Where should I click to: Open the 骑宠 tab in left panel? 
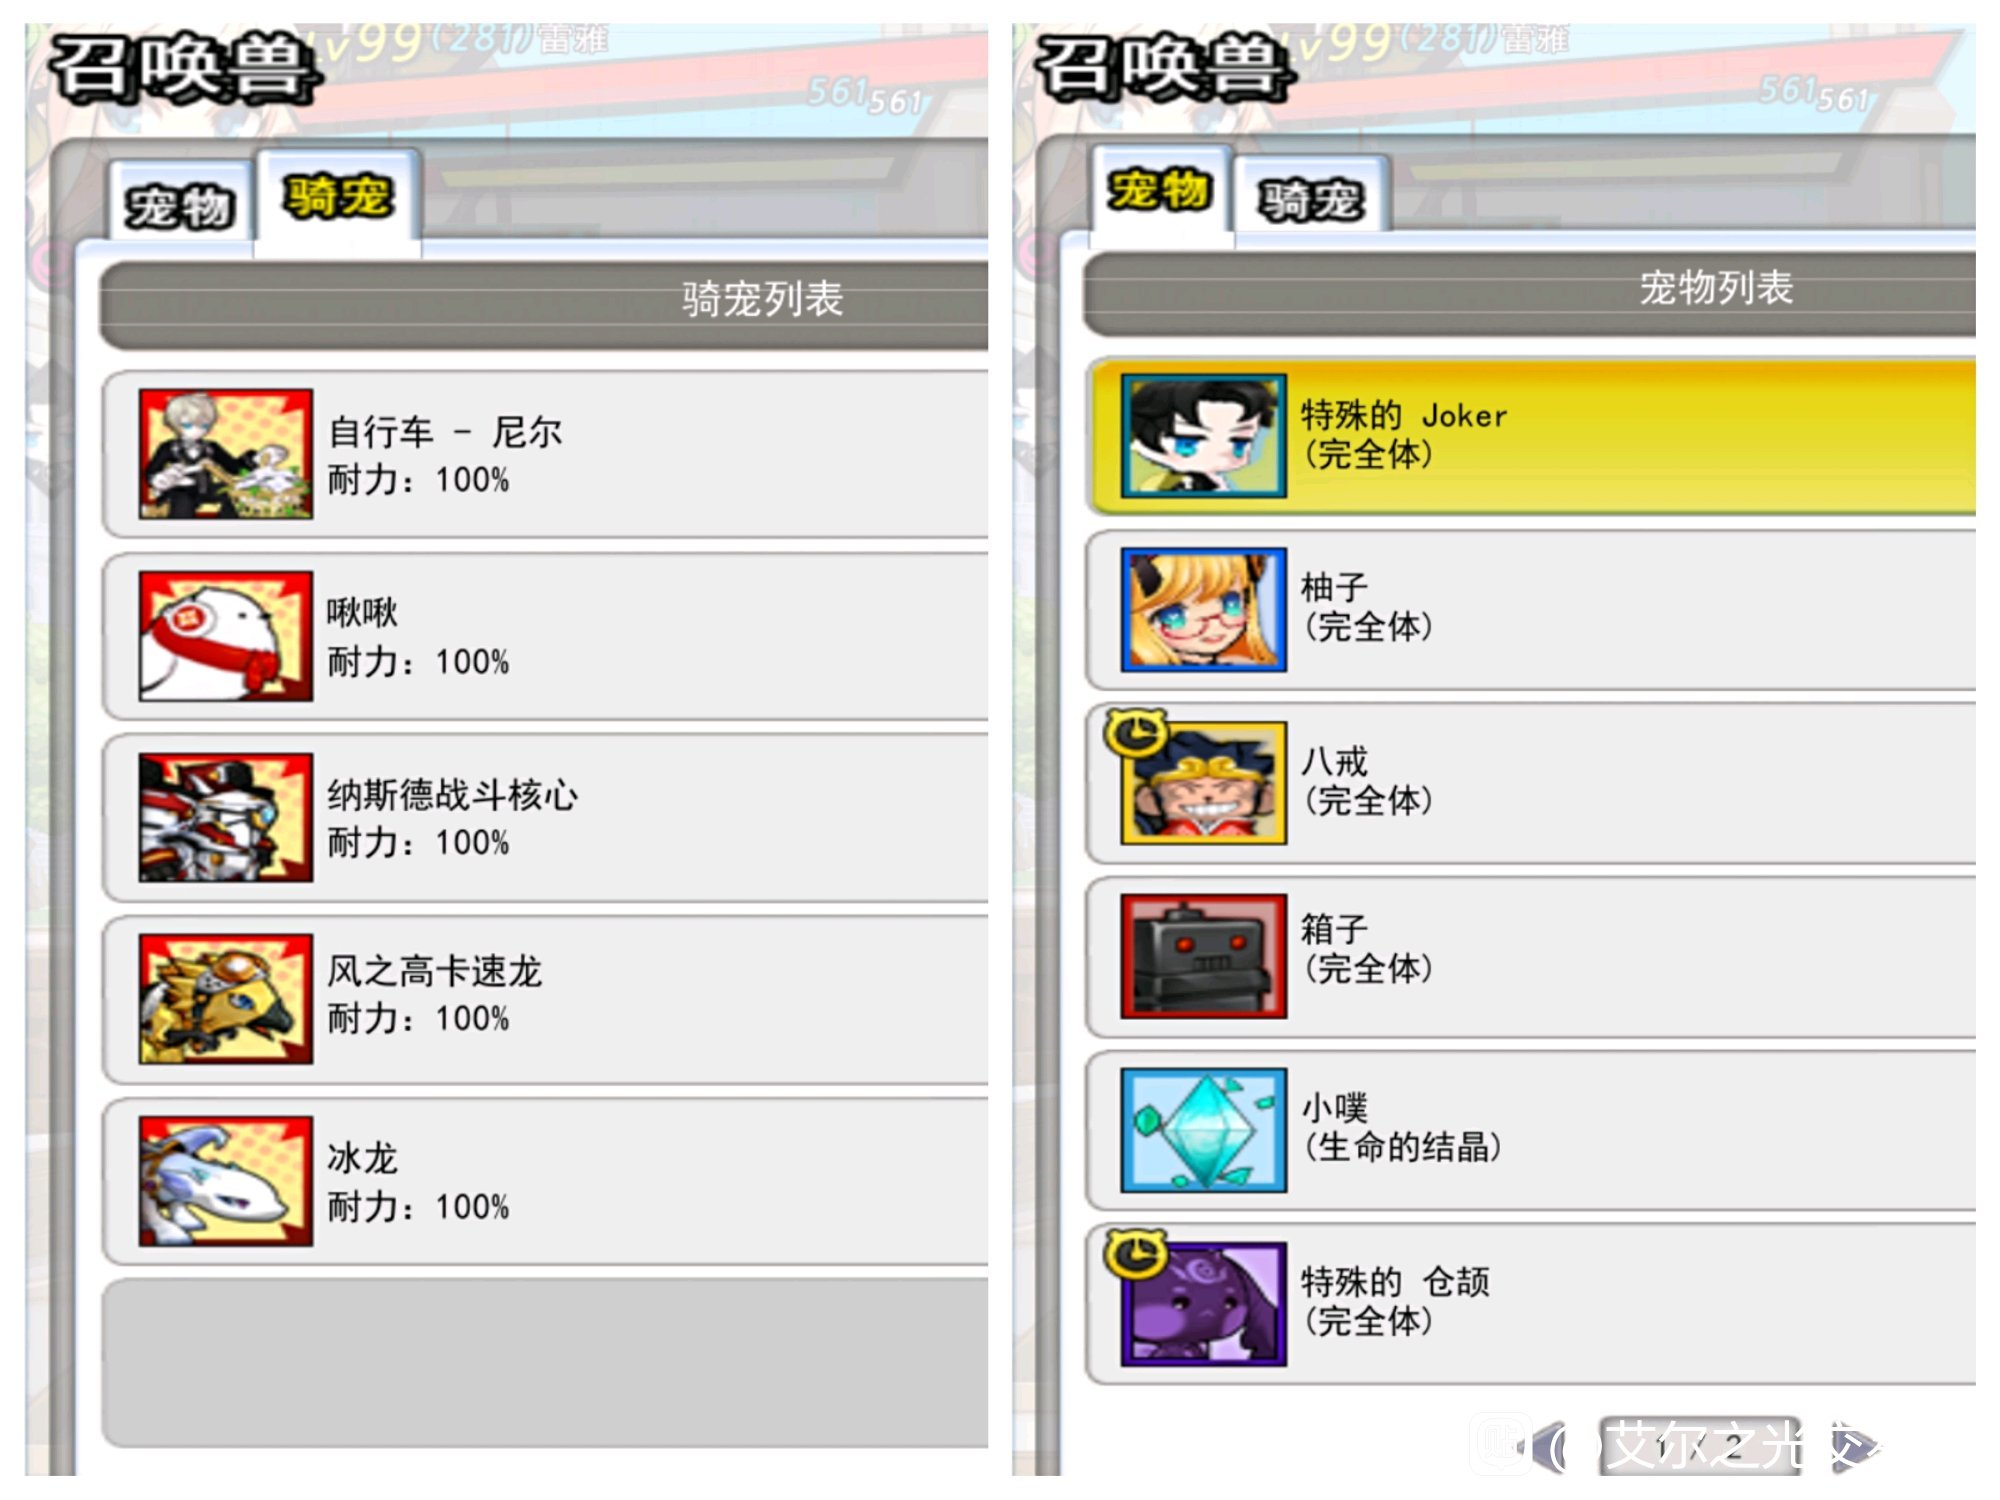(338, 196)
